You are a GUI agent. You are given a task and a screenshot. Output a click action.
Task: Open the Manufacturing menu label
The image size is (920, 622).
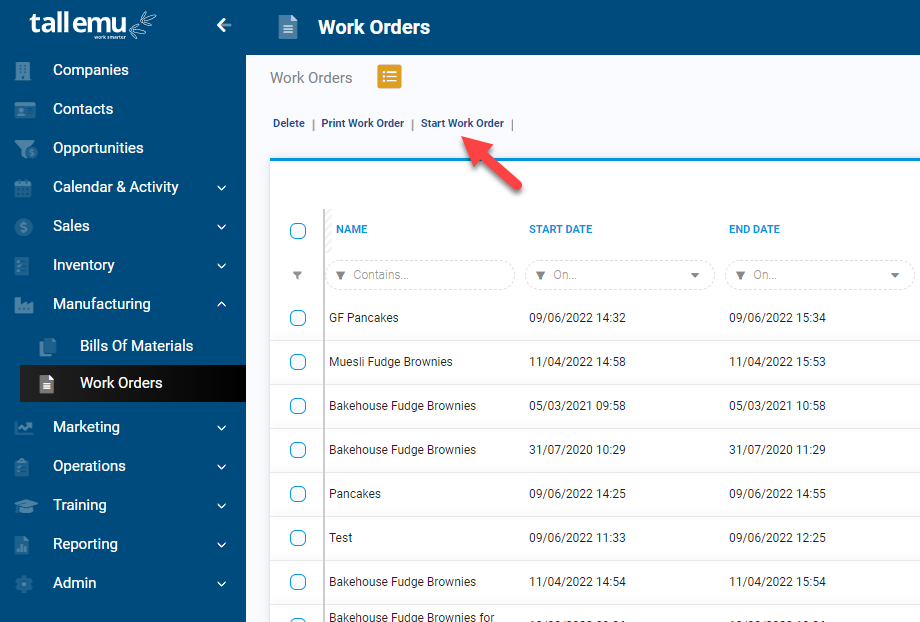(102, 304)
